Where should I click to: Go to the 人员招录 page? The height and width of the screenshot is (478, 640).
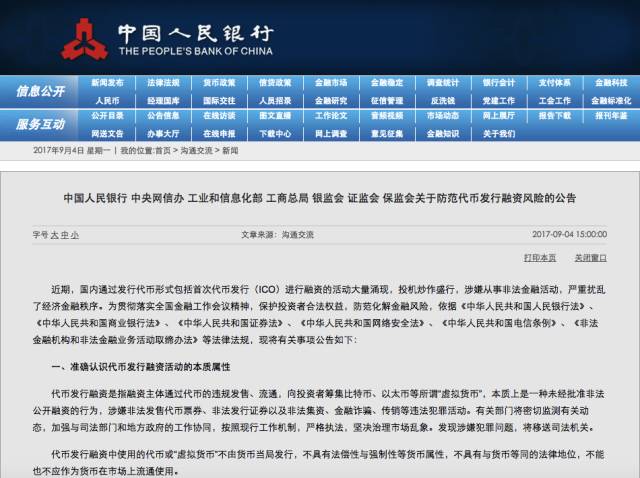275,101
